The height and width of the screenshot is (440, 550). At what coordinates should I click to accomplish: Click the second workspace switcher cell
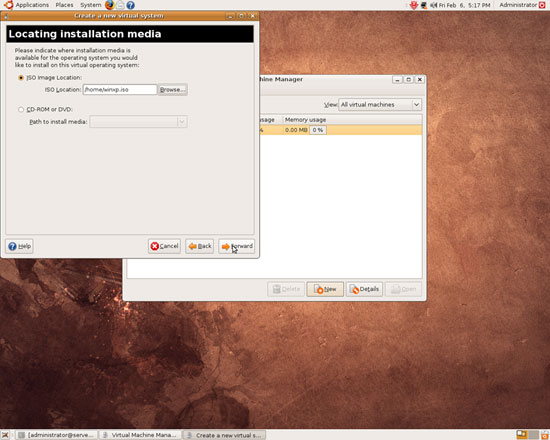coord(534,435)
